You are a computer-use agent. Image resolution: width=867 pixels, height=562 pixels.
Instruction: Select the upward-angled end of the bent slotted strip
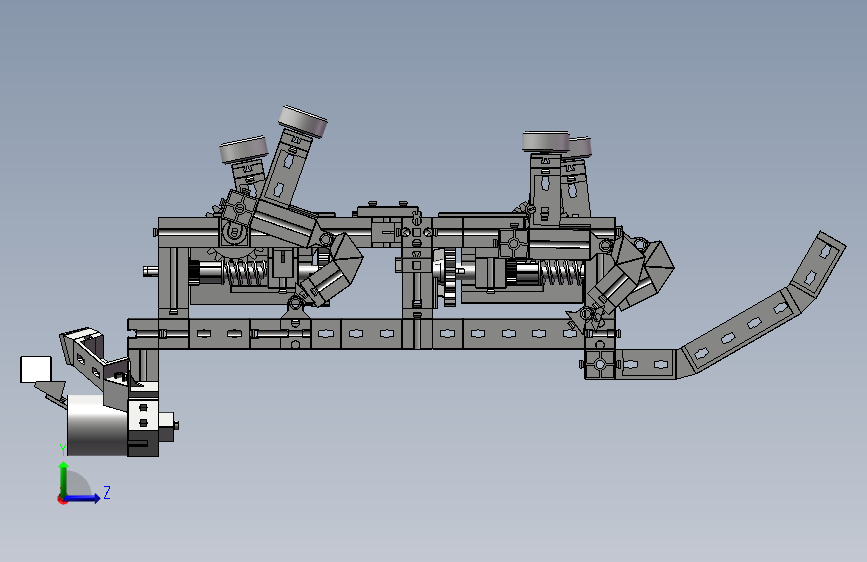817,264
